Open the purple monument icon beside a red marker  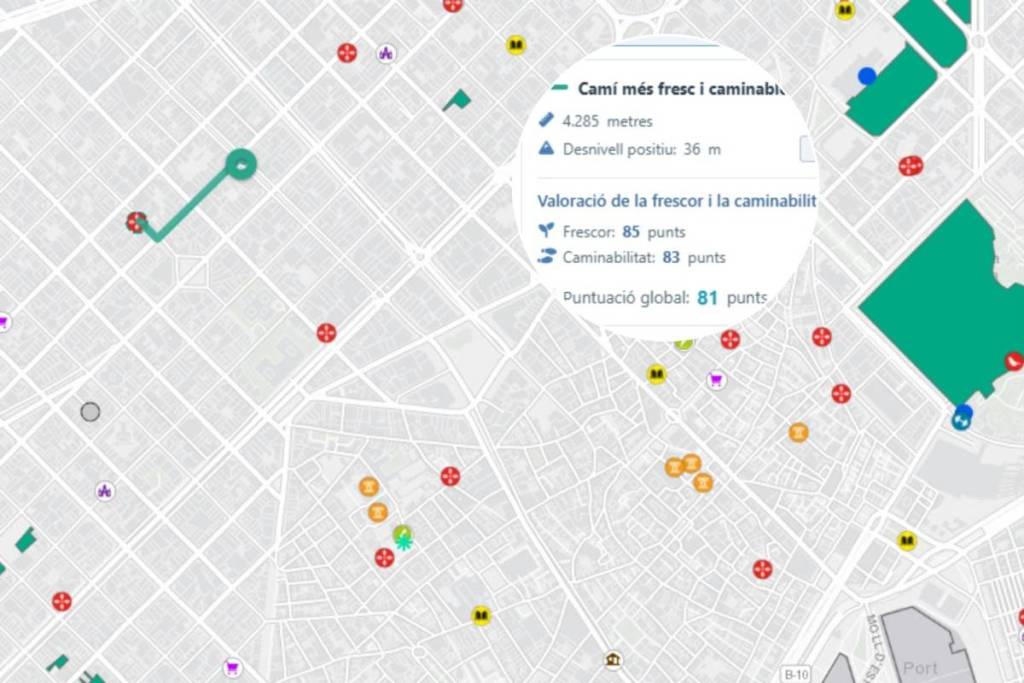[387, 54]
